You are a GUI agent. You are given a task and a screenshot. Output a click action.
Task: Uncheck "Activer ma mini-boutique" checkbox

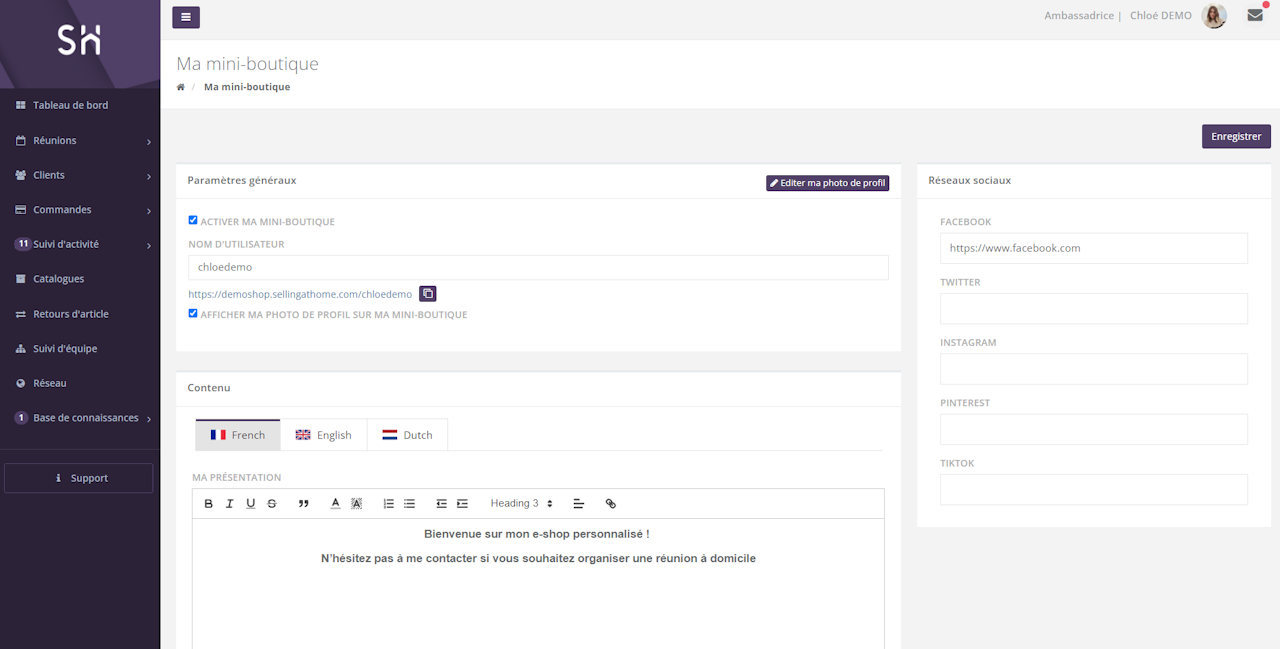pyautogui.click(x=193, y=220)
